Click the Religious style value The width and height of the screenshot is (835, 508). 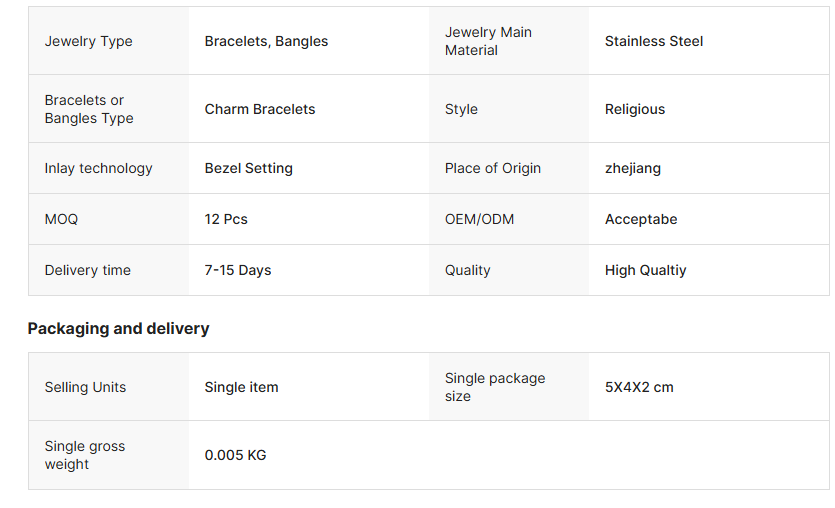(635, 109)
